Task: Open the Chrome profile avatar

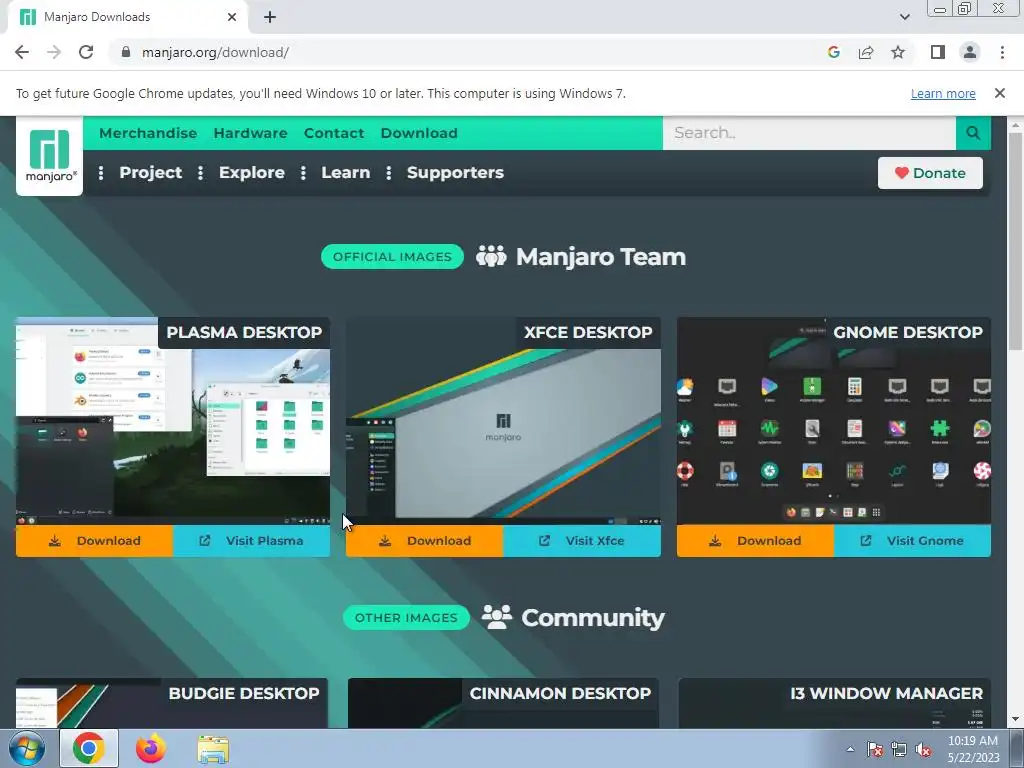Action: click(x=970, y=52)
